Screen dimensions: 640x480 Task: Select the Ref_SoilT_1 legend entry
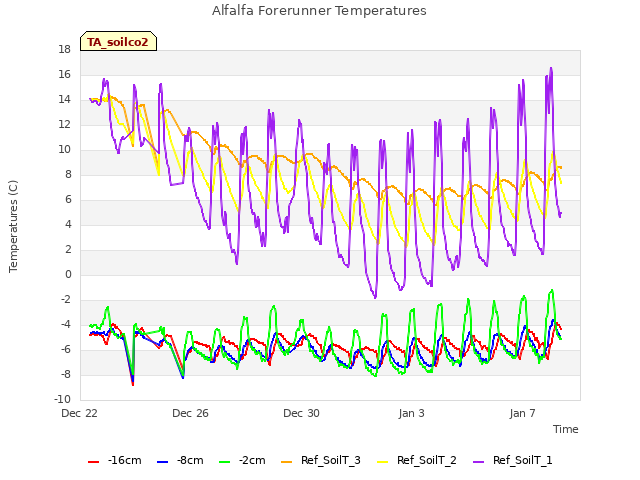pyautogui.click(x=513, y=460)
